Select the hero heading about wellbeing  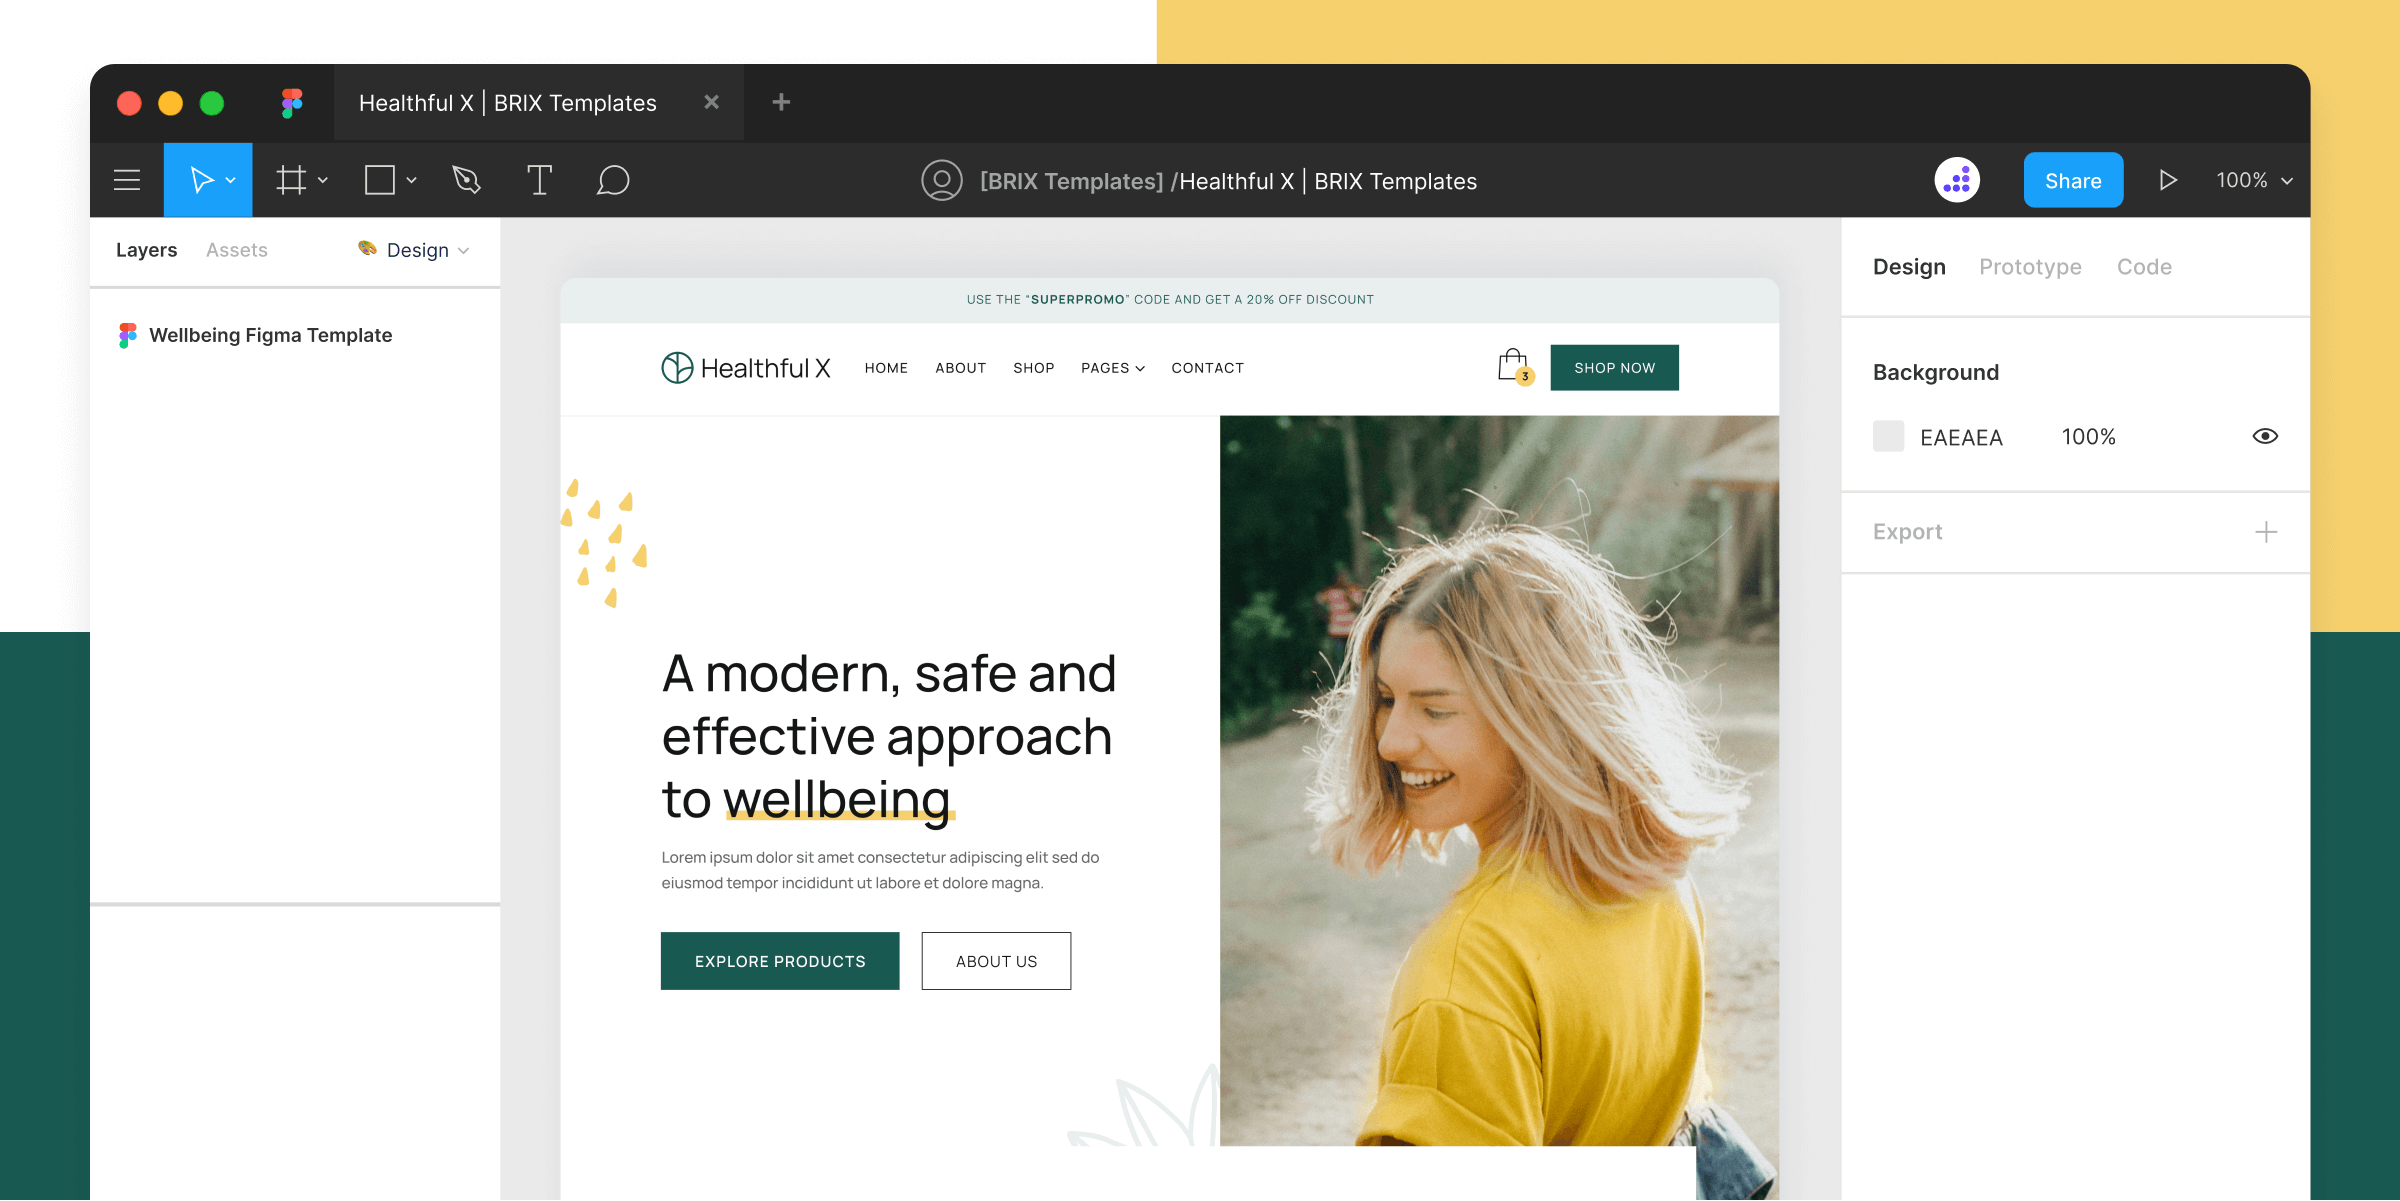click(x=888, y=738)
